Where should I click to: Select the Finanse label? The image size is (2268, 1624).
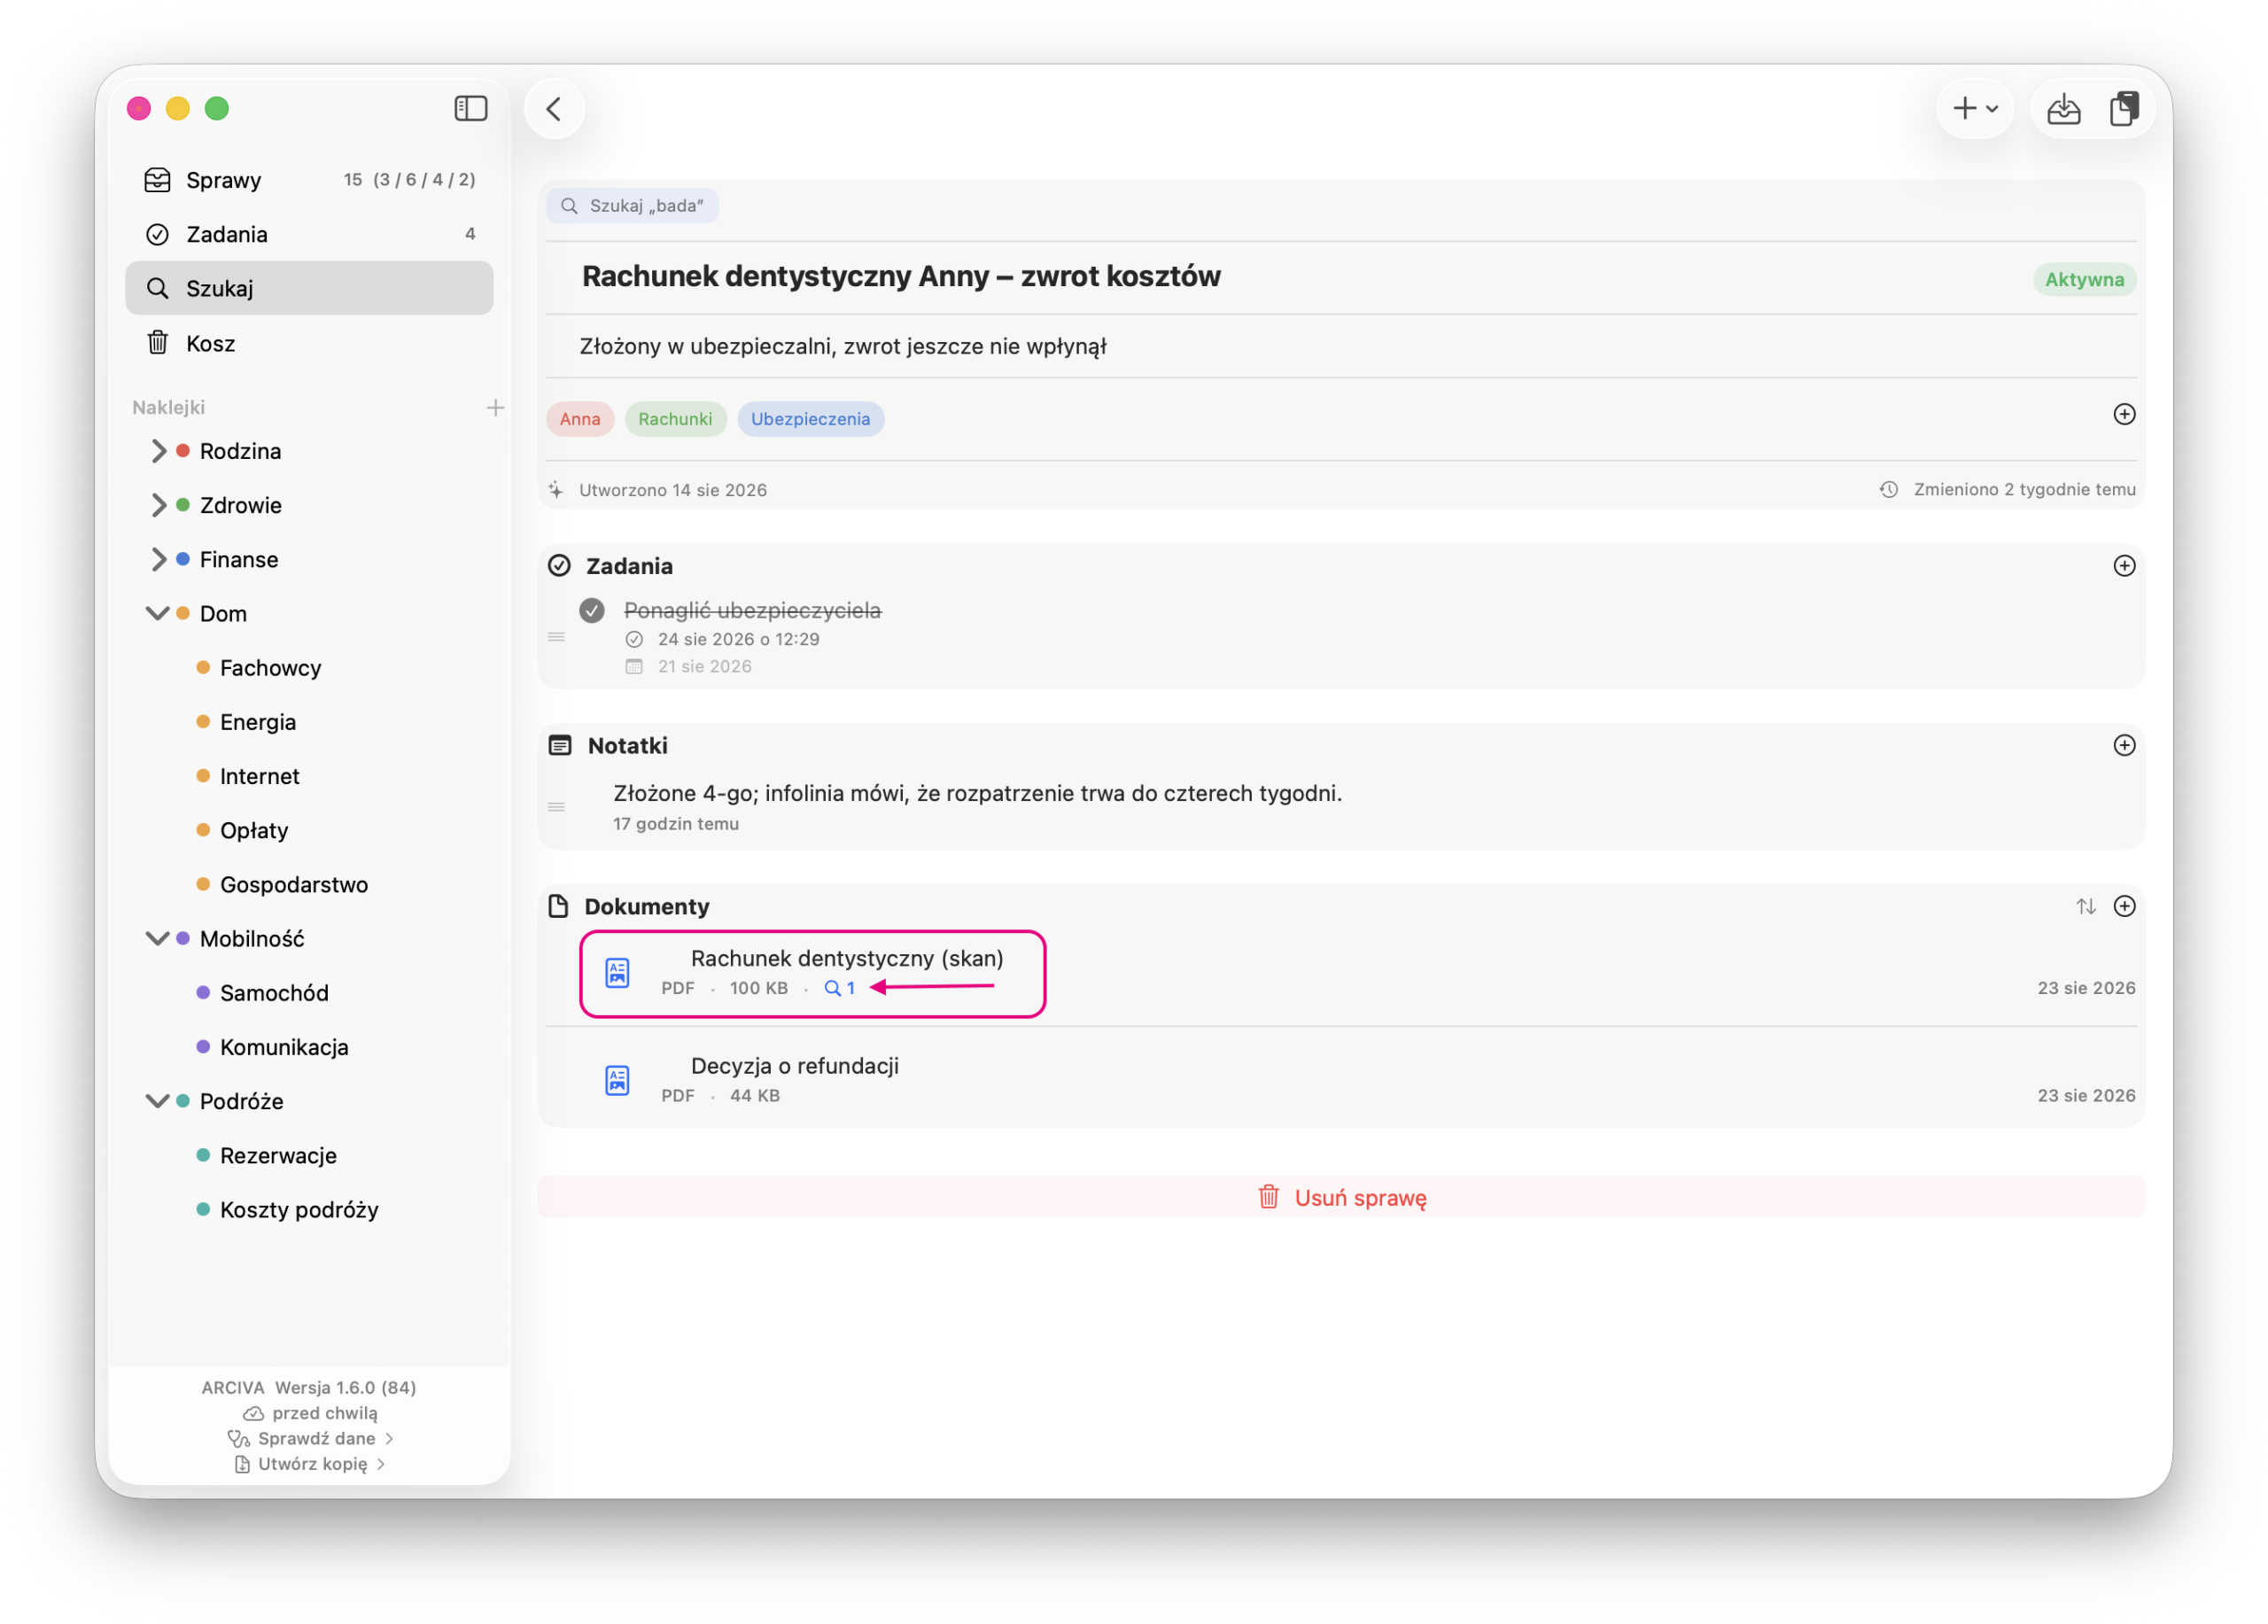click(x=239, y=559)
